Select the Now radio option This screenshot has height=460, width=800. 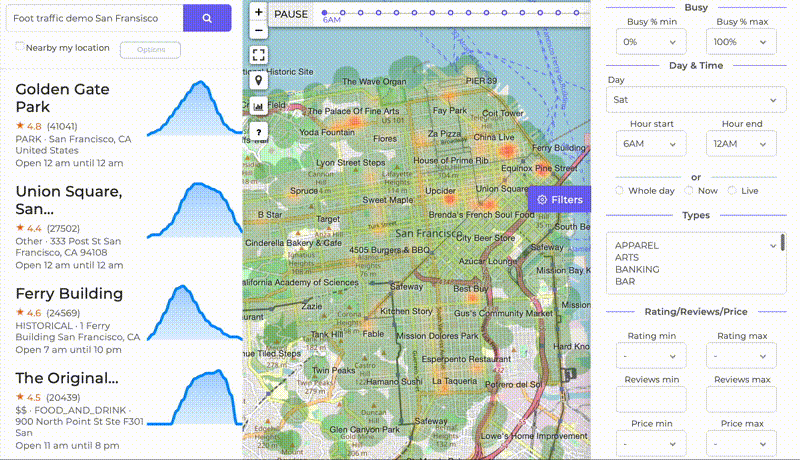tap(689, 190)
